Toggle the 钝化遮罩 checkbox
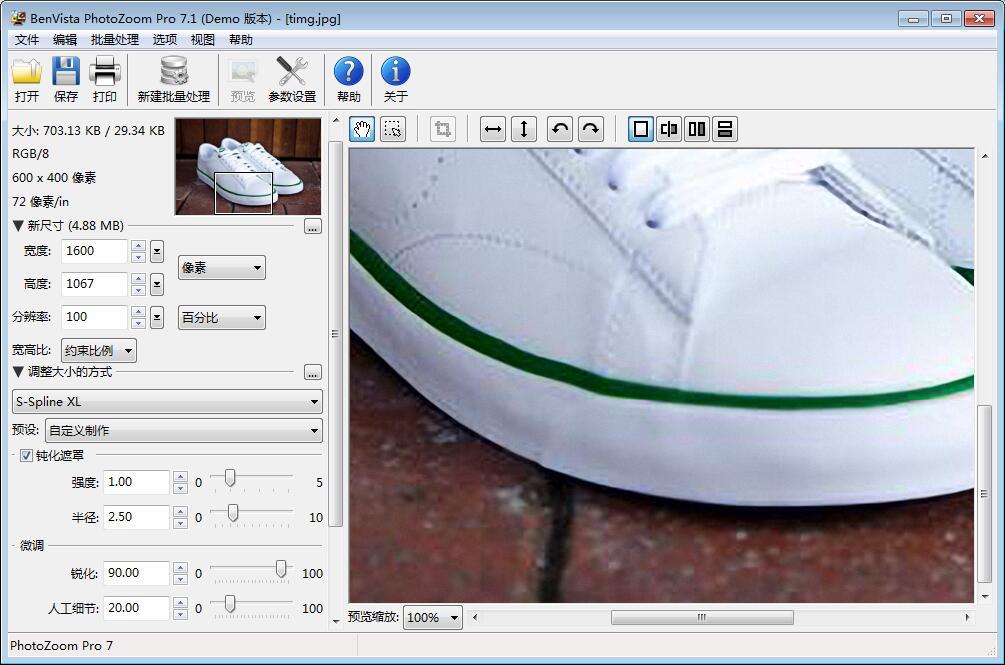The image size is (1005, 665). click(26, 456)
